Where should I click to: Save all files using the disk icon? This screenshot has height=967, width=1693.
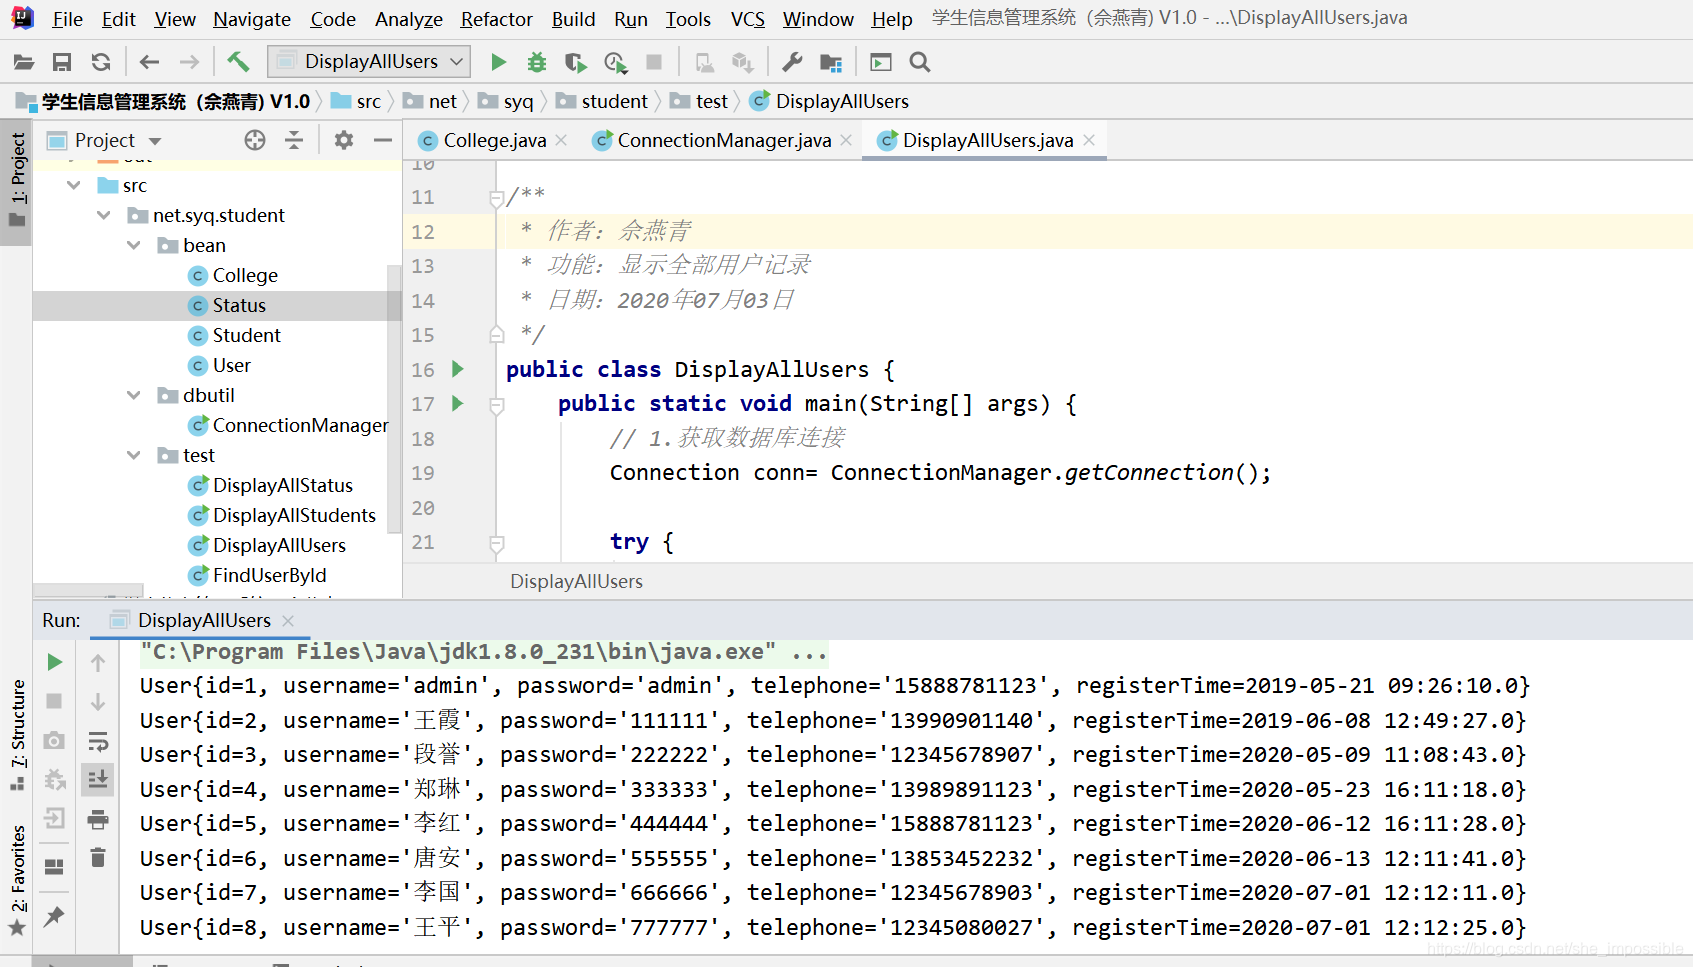pos(62,62)
